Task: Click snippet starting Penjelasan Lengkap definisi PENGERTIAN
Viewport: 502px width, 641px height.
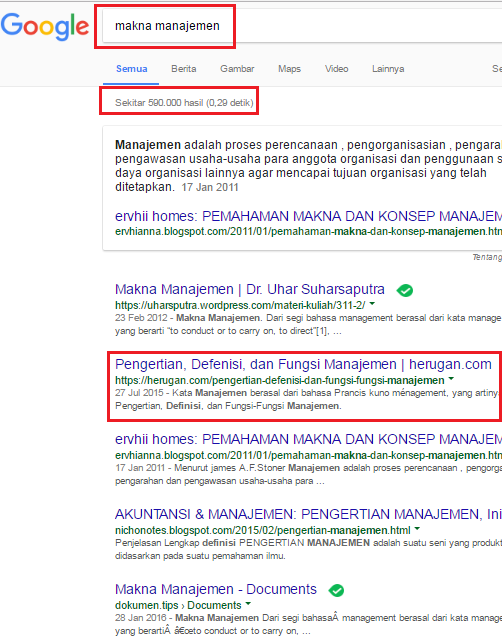Action: tap(308, 549)
